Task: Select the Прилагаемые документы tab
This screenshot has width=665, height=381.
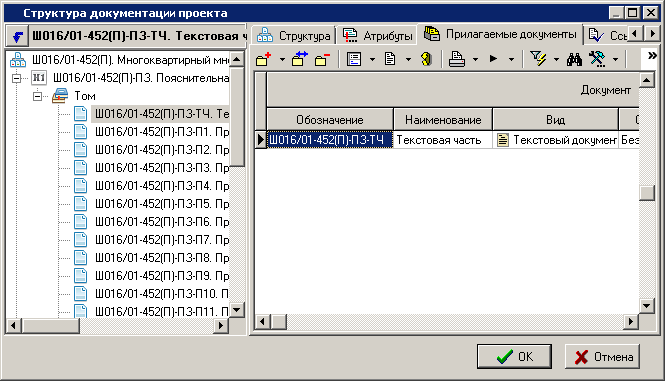Action: pos(500,34)
